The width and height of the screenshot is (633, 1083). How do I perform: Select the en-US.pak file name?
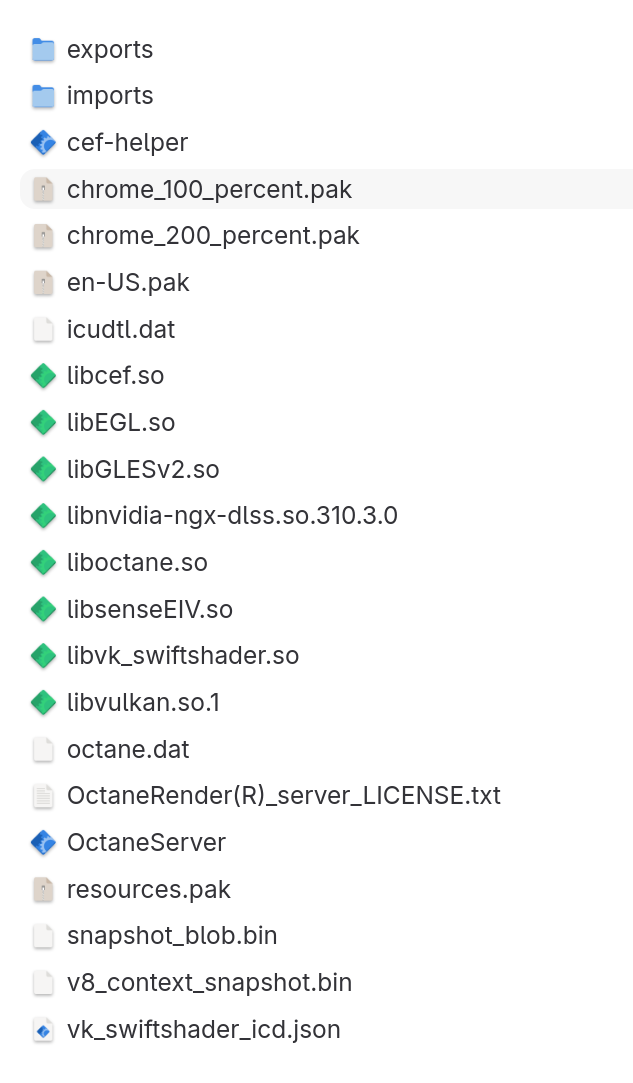click(x=128, y=283)
